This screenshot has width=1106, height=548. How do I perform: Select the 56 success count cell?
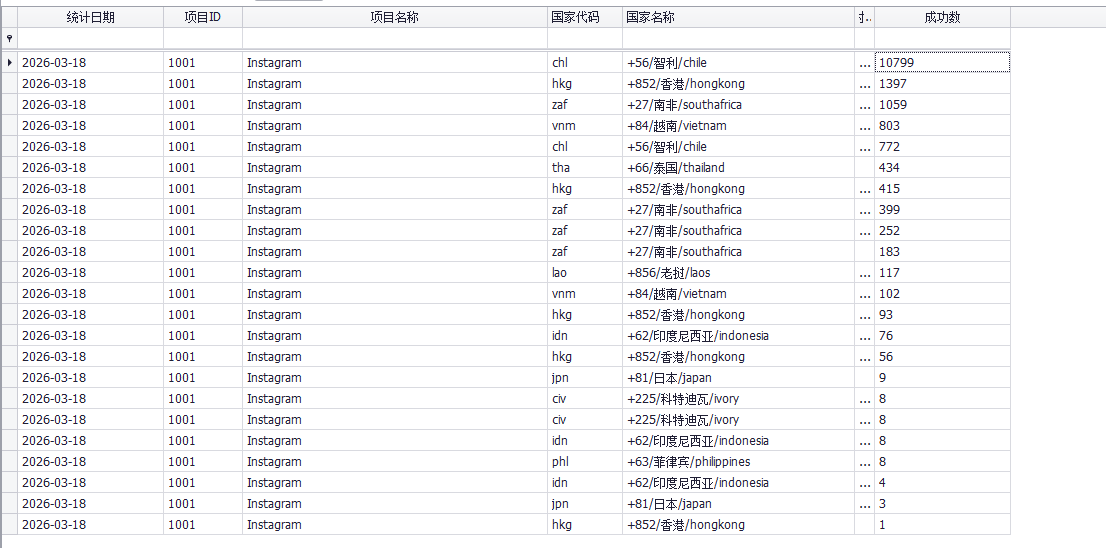(942, 357)
